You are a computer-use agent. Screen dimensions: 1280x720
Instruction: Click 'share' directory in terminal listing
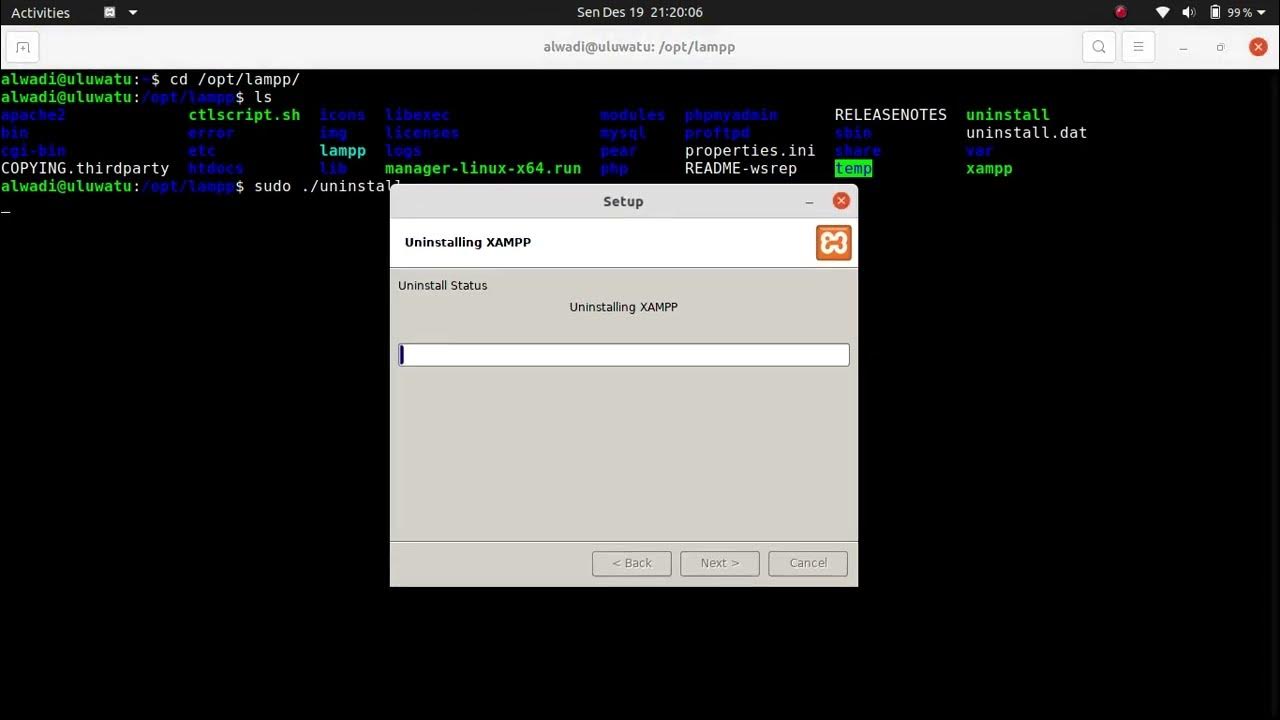pos(858,151)
